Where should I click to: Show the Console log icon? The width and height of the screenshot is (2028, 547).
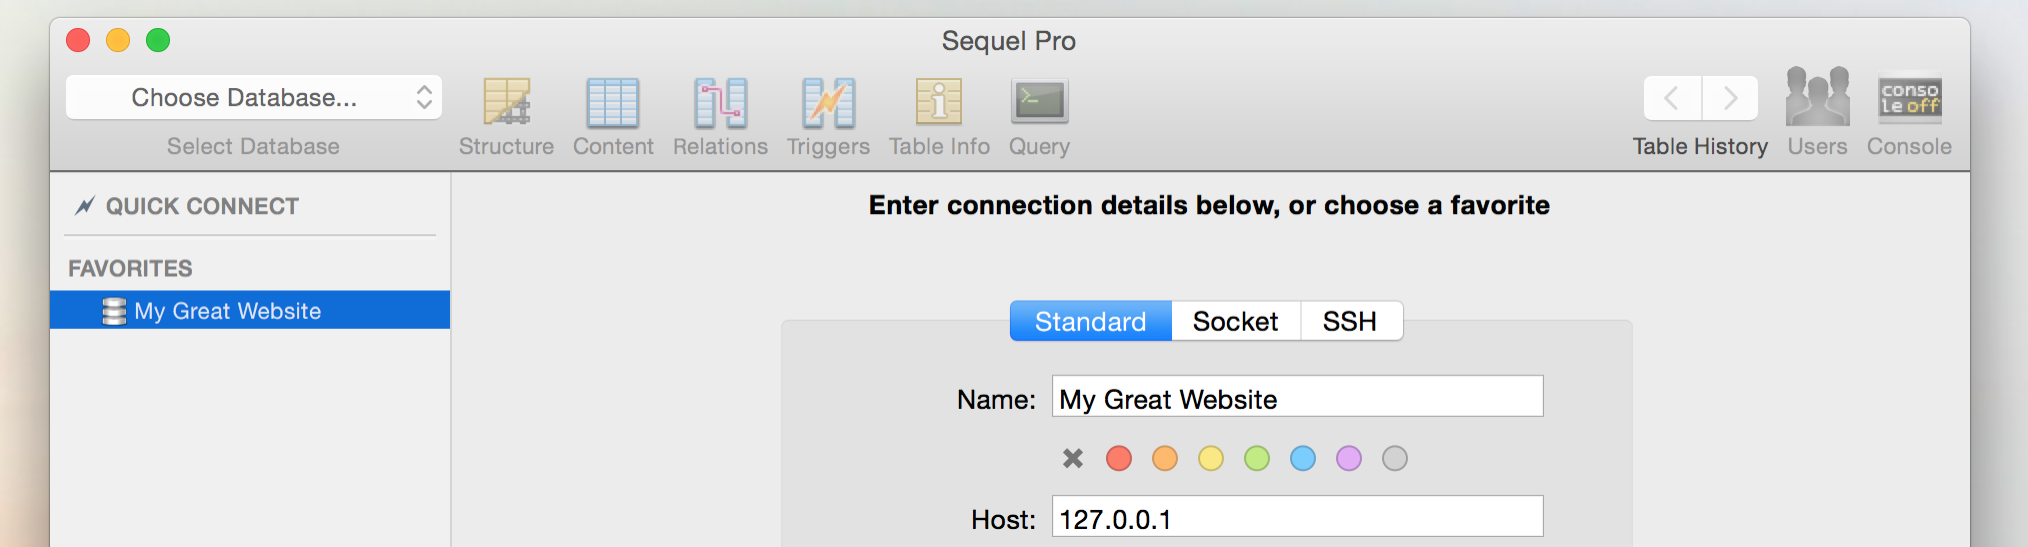coord(1910,100)
